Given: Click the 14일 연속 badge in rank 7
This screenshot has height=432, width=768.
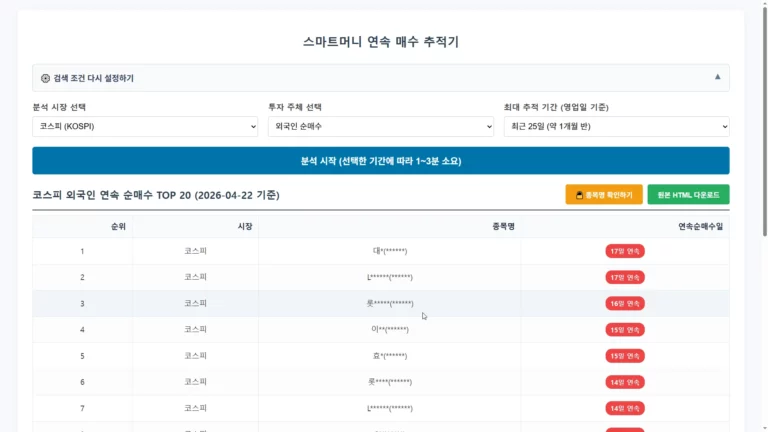Looking at the screenshot, I should tap(625, 408).
